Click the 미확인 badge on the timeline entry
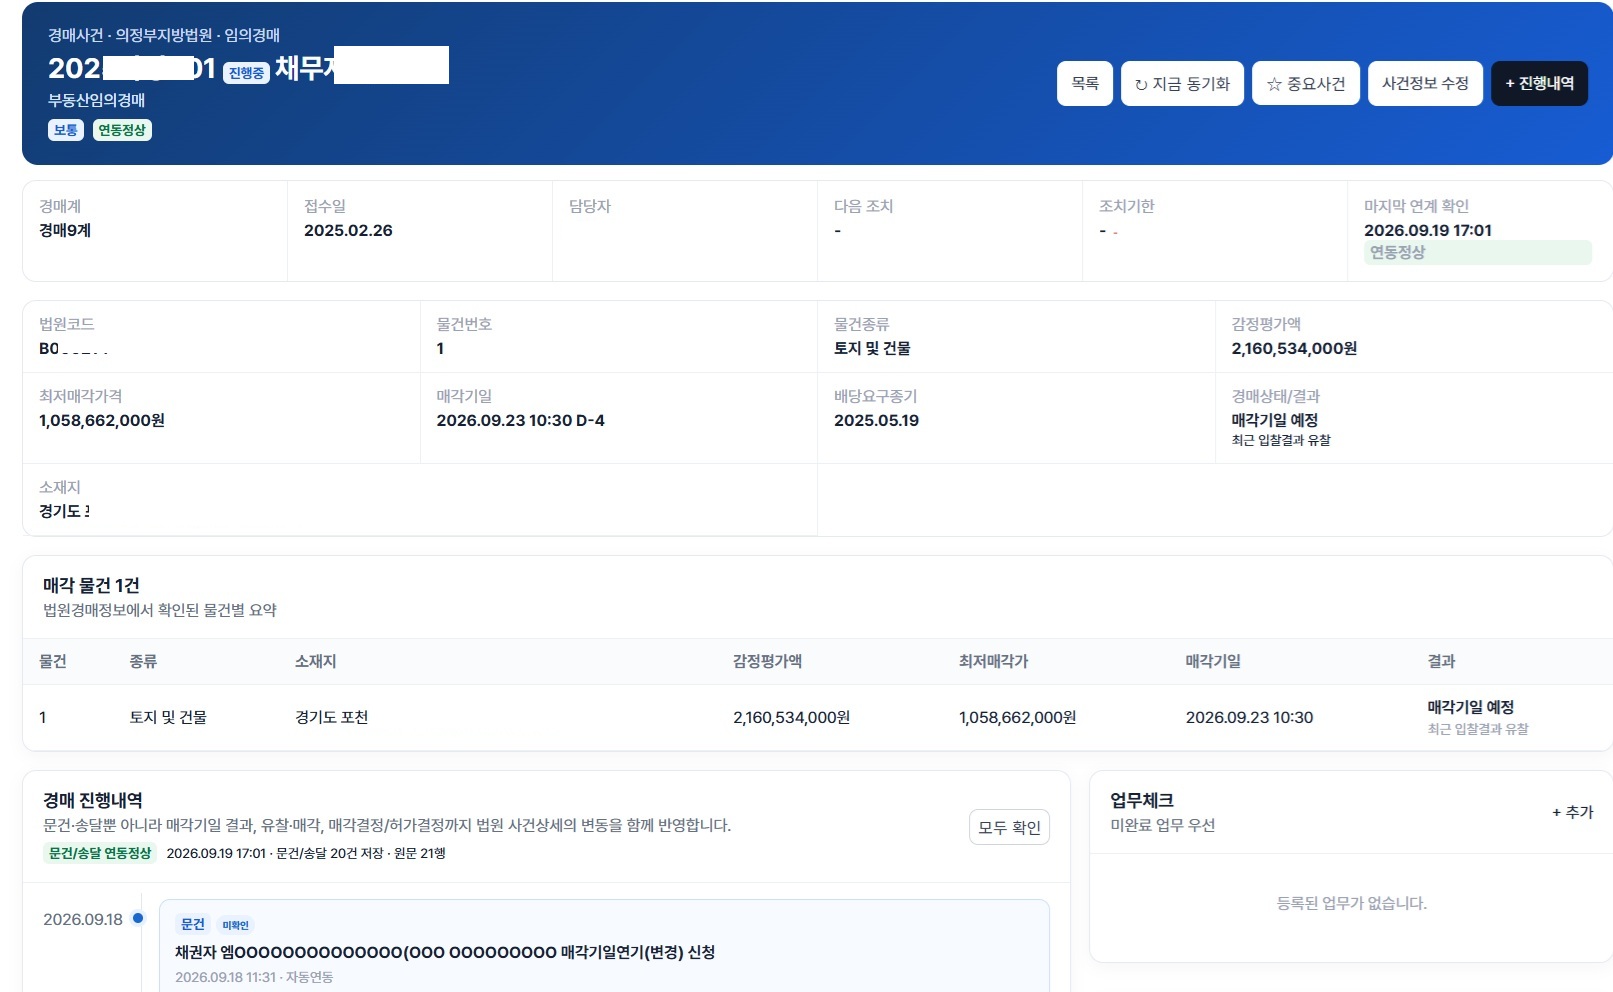This screenshot has height=992, width=1613. [235, 925]
